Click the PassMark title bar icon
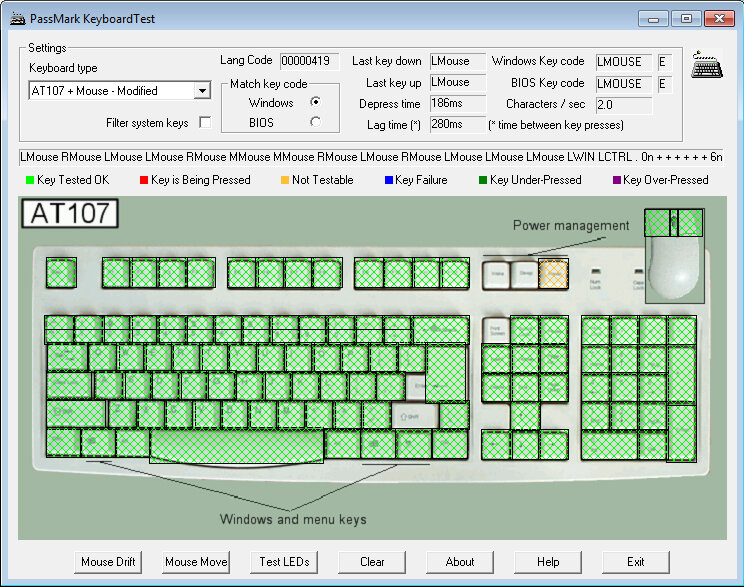The height and width of the screenshot is (587, 744). click(18, 19)
